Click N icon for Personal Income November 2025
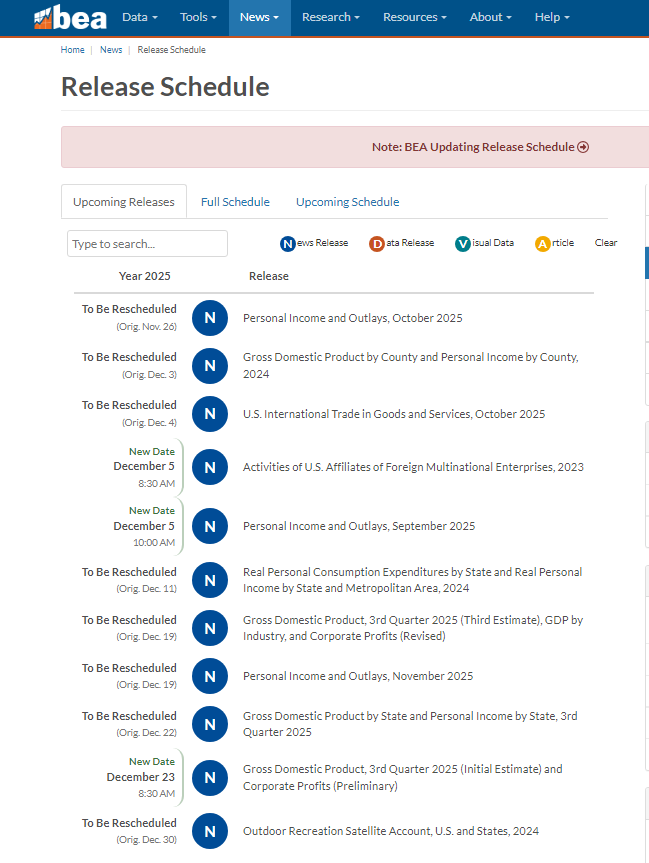Image resolution: width=649 pixels, height=863 pixels. (210, 676)
